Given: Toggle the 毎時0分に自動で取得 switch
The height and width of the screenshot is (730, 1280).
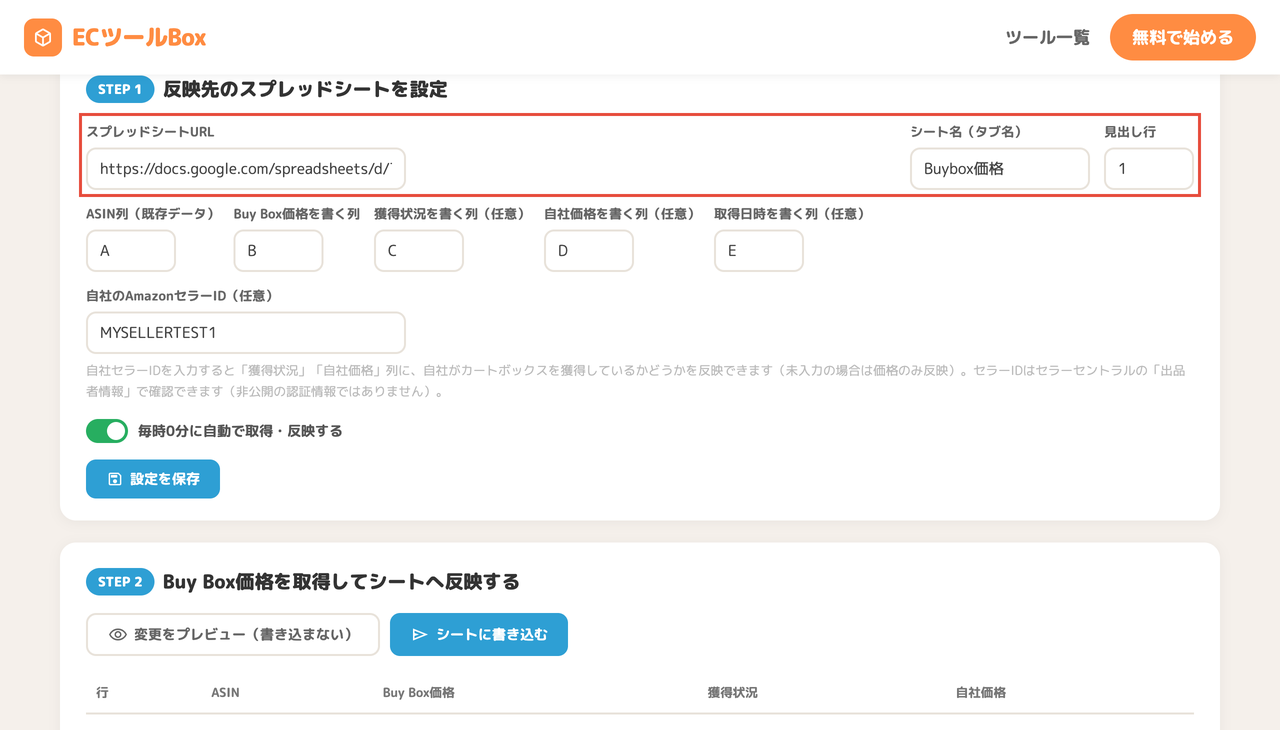Looking at the screenshot, I should click(x=107, y=431).
